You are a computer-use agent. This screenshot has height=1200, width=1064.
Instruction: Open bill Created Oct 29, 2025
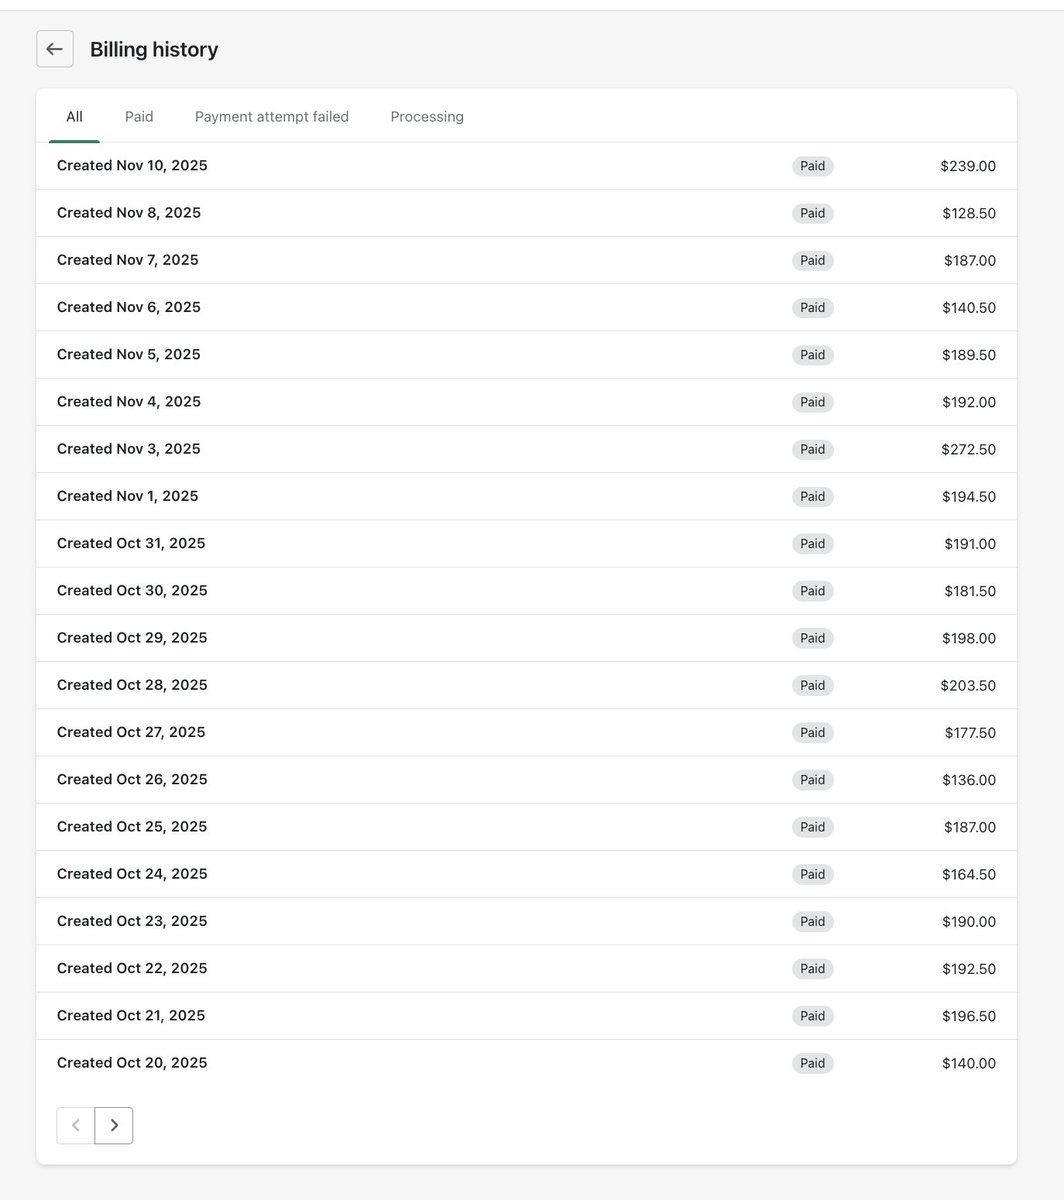pyautogui.click(x=526, y=638)
